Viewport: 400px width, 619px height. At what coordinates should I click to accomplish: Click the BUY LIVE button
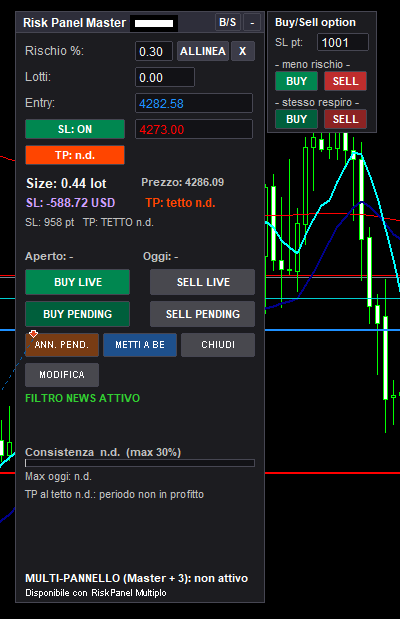point(77,282)
